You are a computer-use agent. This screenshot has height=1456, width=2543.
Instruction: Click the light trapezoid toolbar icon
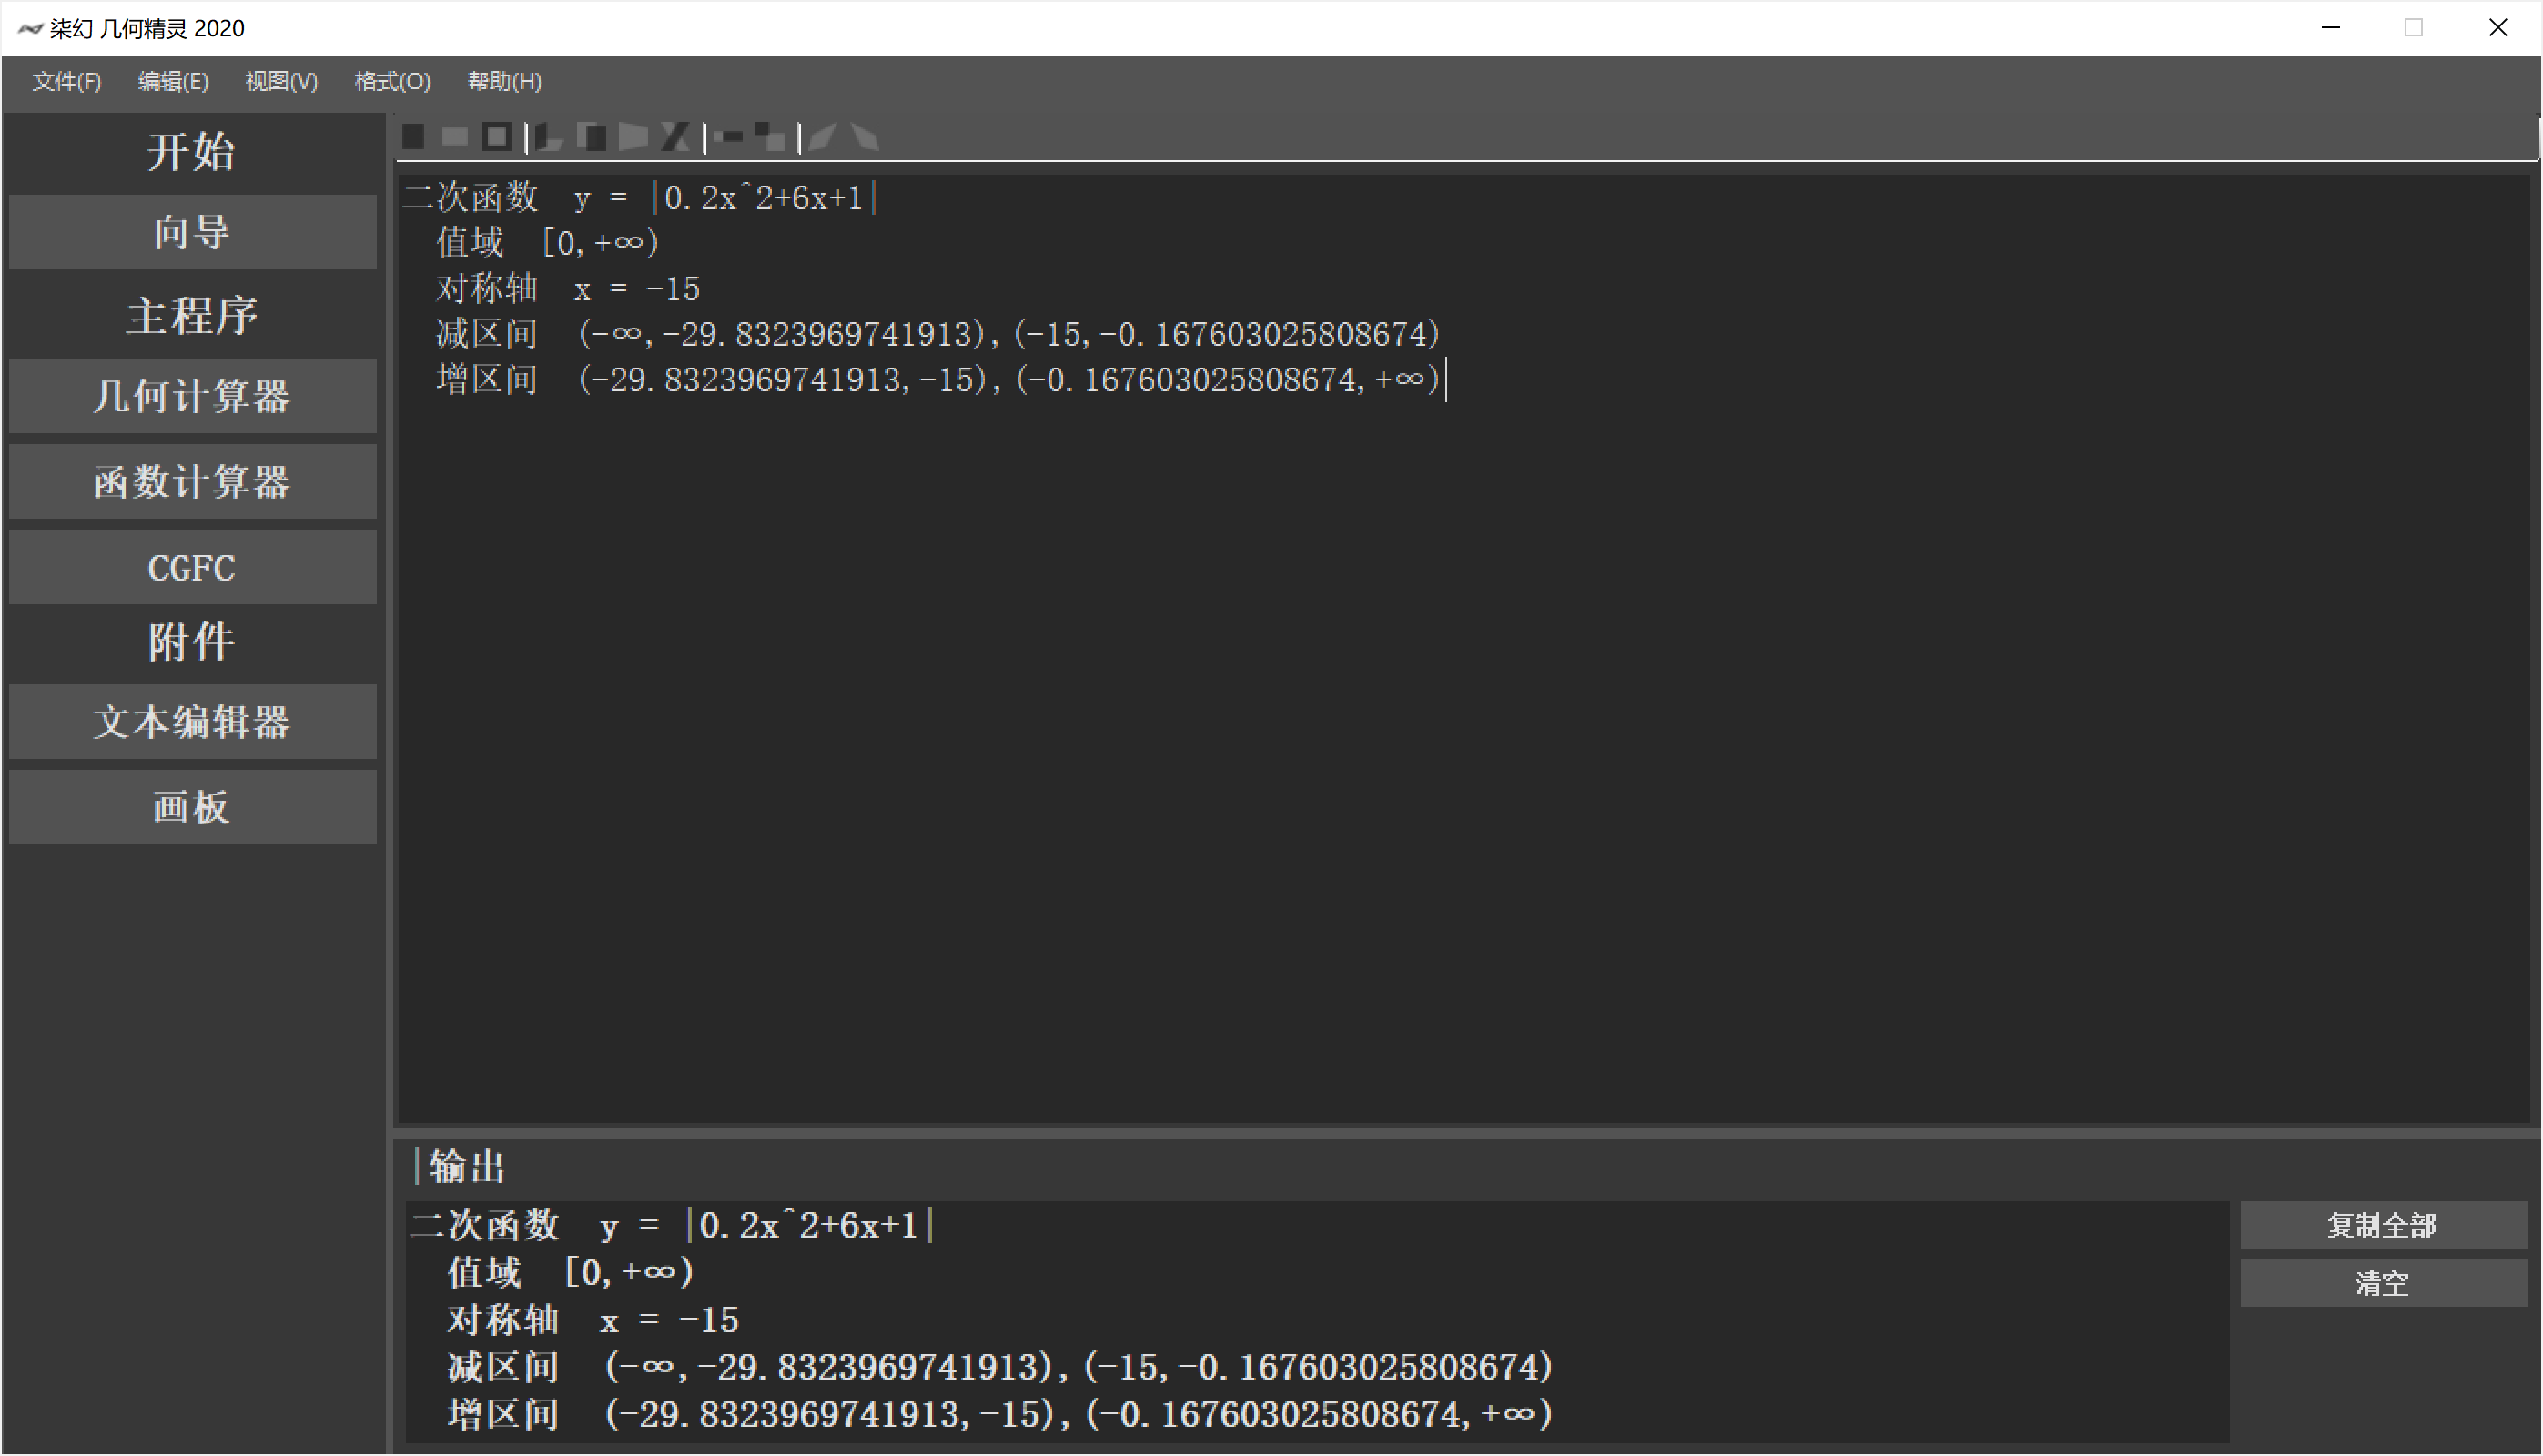634,137
